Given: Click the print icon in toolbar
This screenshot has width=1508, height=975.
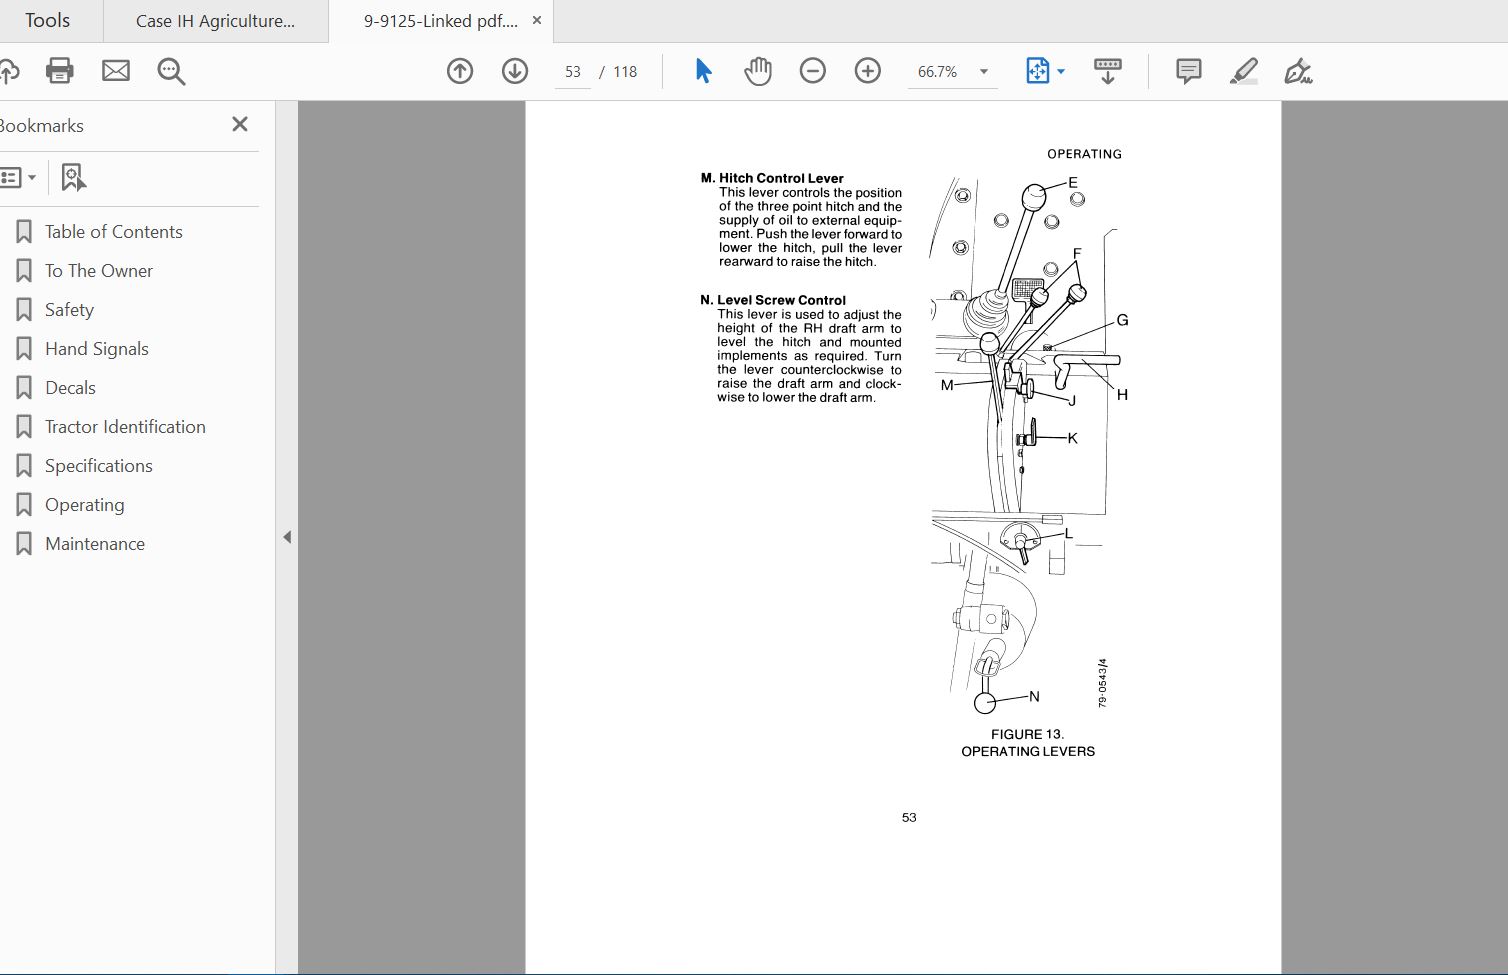Looking at the screenshot, I should point(60,71).
